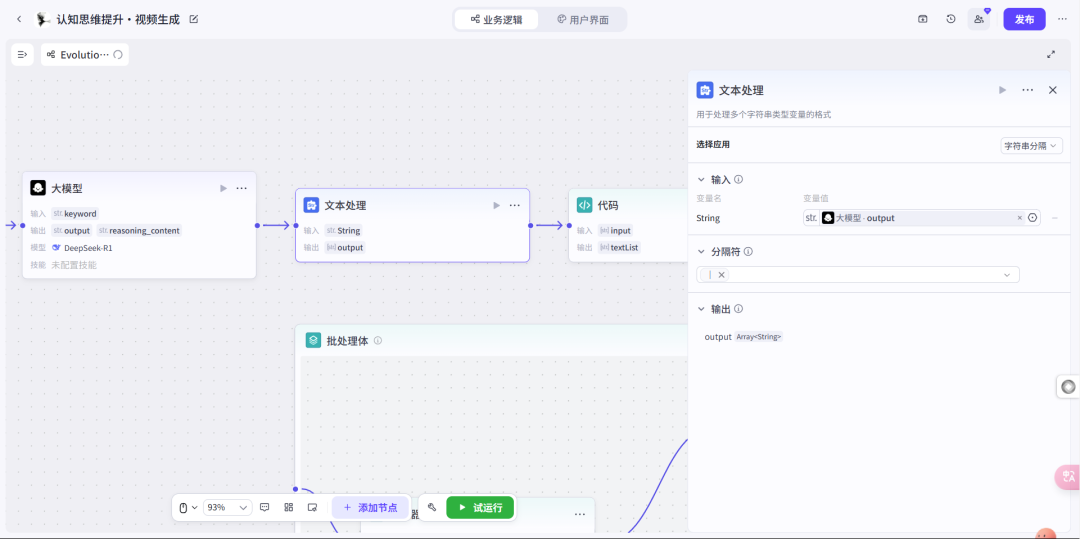The width and height of the screenshot is (1080, 539).
Task: Remove the String input row
Action: pos(1055,218)
